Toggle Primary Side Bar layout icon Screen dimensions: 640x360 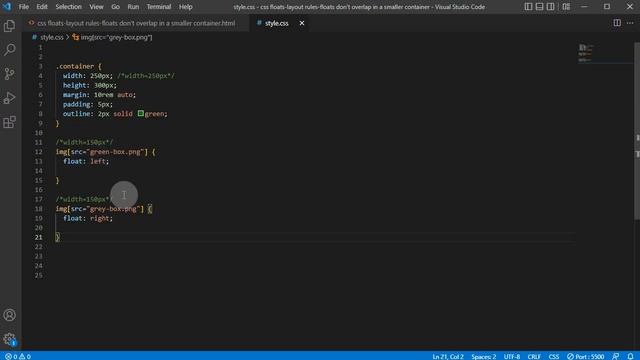[528, 7]
